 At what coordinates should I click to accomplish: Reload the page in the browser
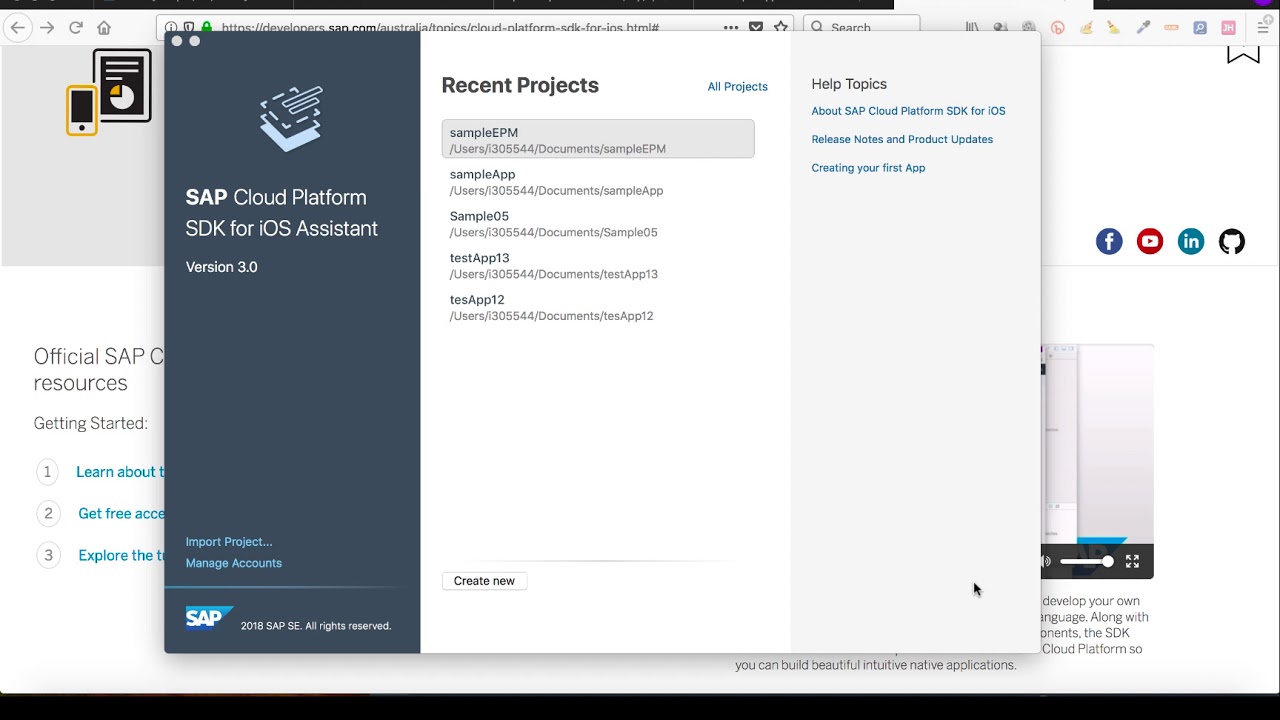click(76, 28)
